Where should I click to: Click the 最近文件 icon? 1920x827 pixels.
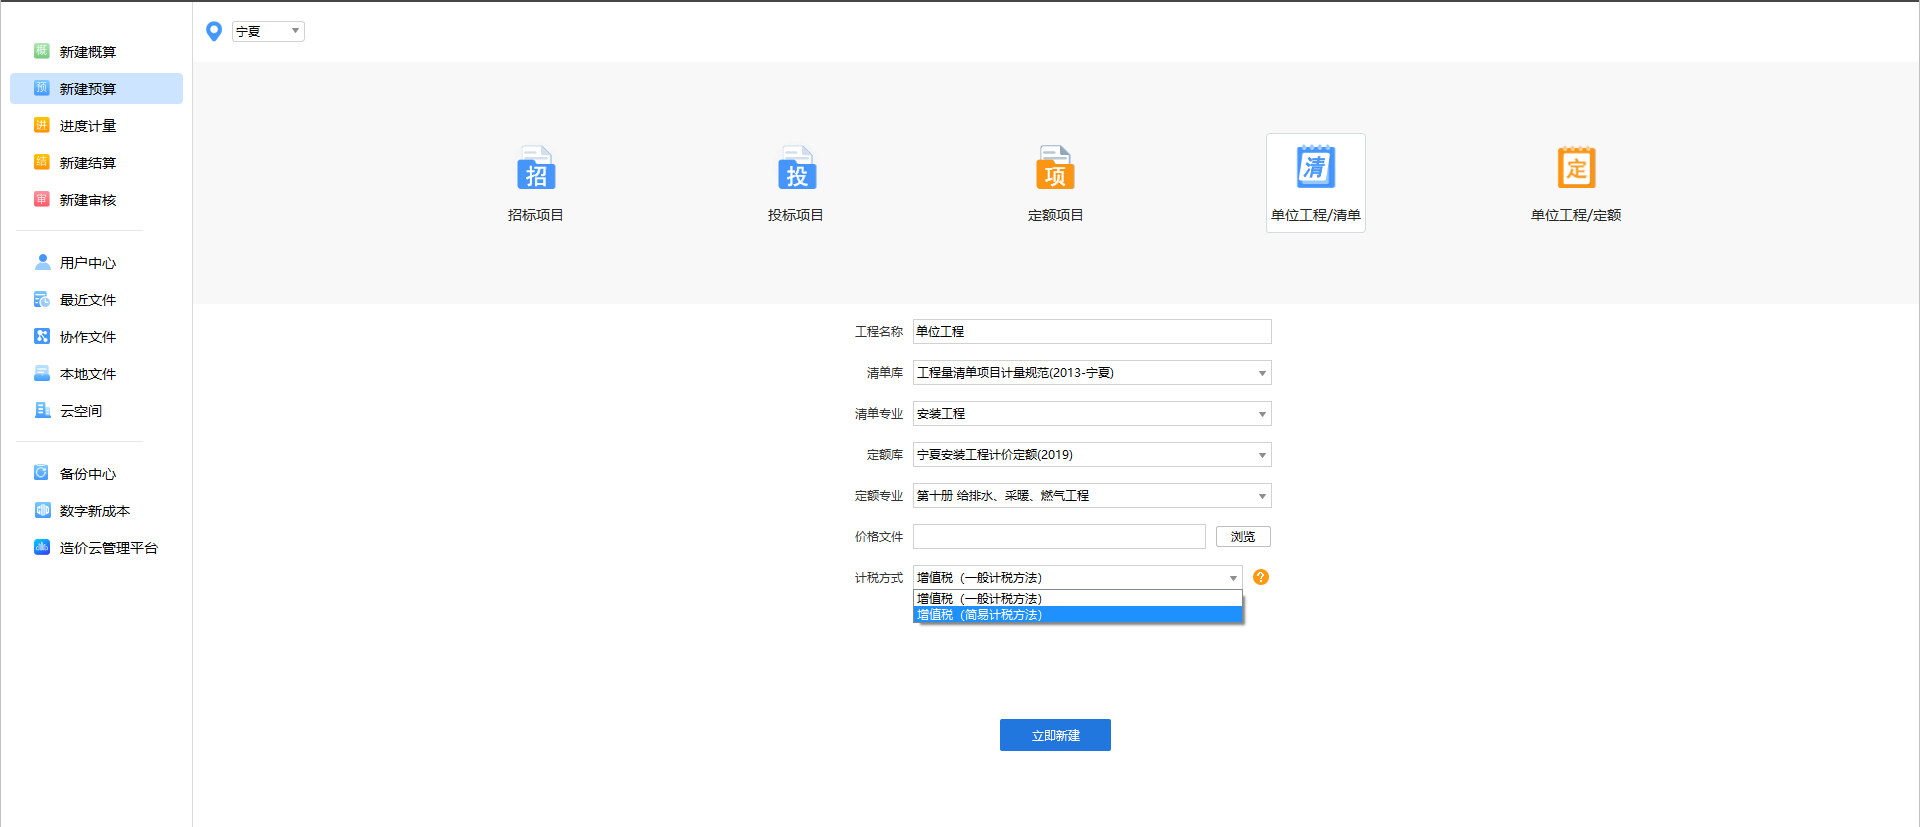point(42,299)
